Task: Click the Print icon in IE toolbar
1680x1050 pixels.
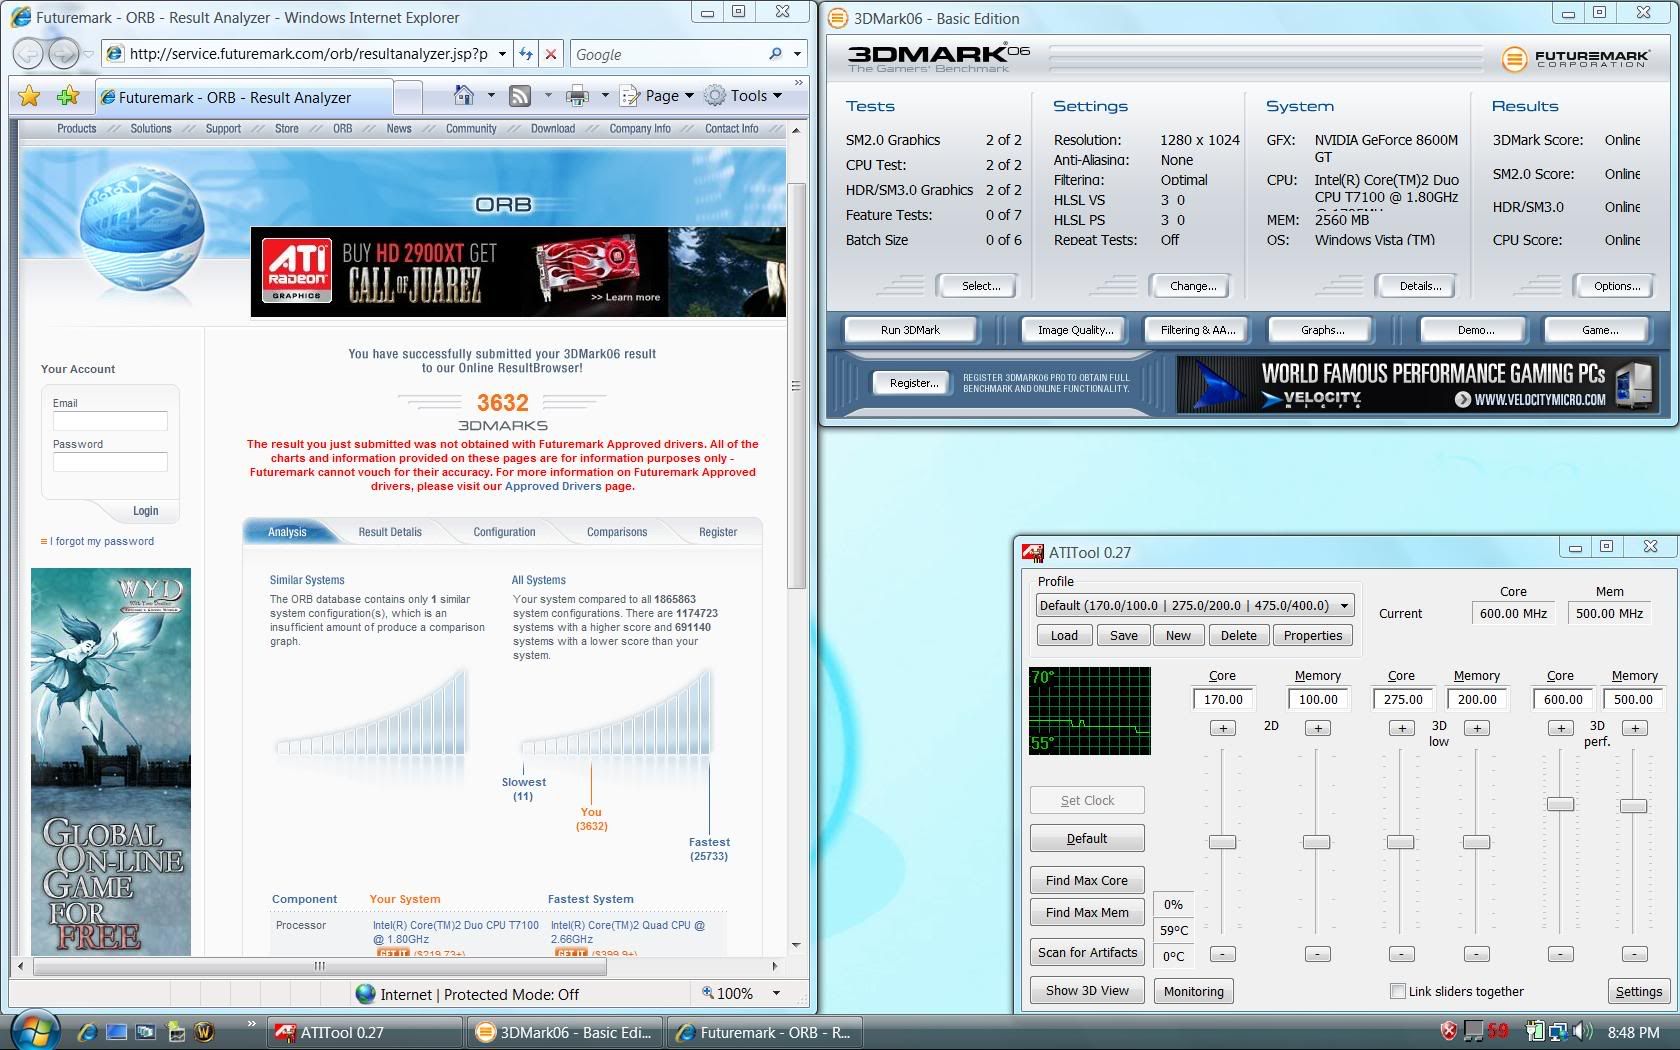Action: coord(577,96)
